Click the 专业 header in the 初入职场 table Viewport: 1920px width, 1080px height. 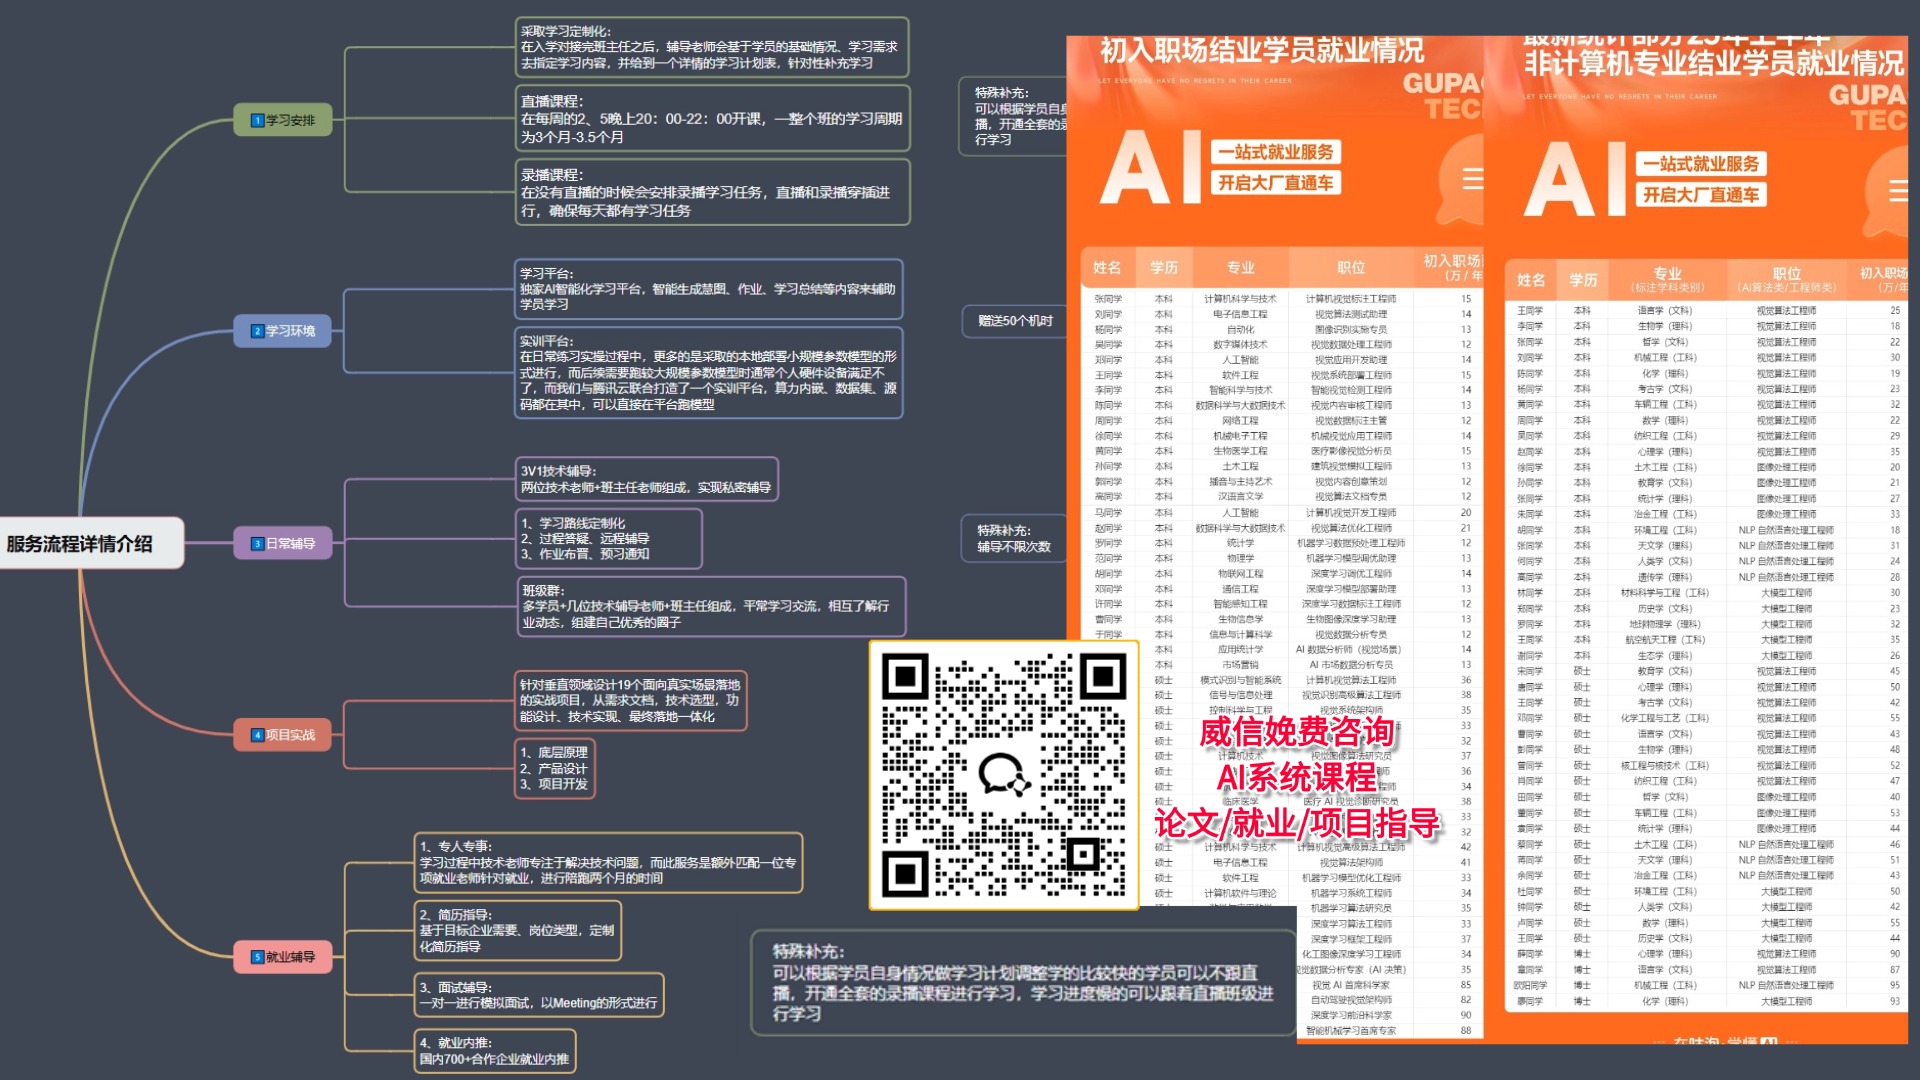coord(1240,268)
